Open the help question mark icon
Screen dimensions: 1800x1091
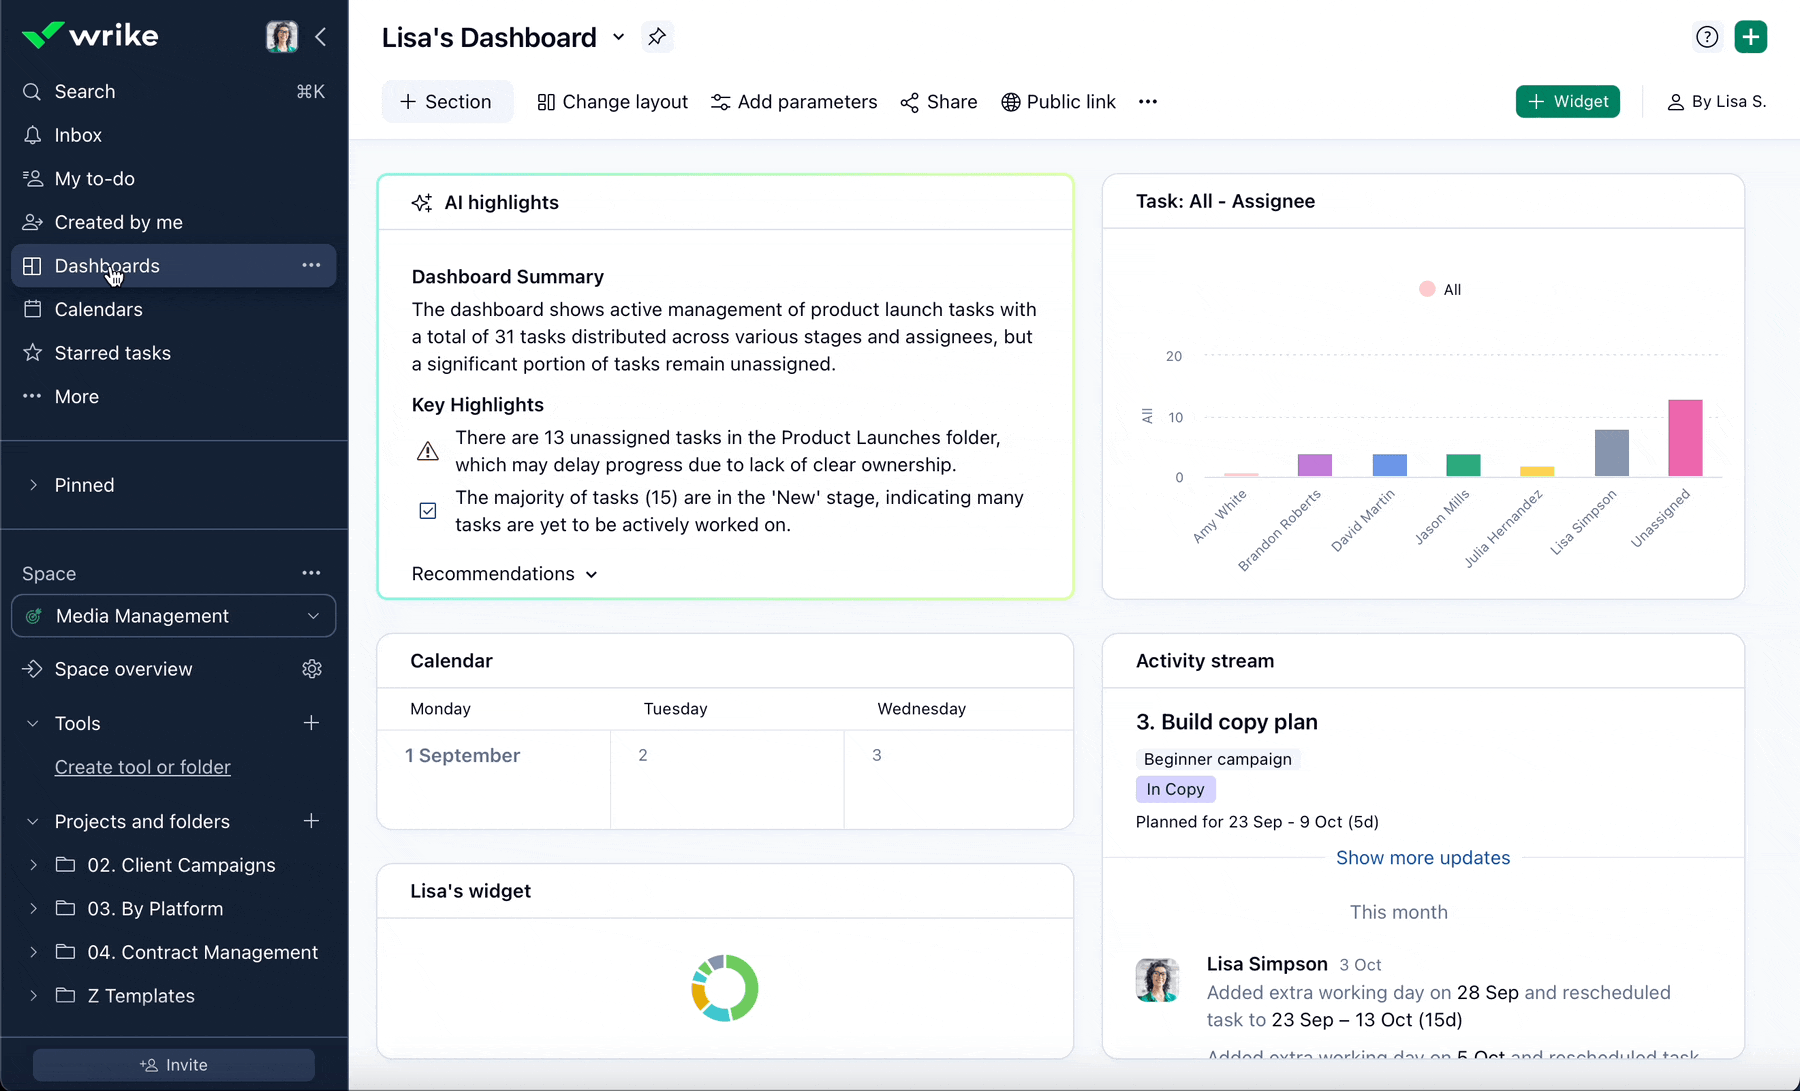1707,37
